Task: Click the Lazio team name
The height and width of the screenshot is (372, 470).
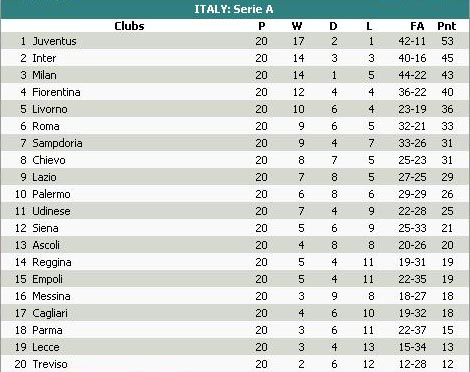Action: pos(44,177)
